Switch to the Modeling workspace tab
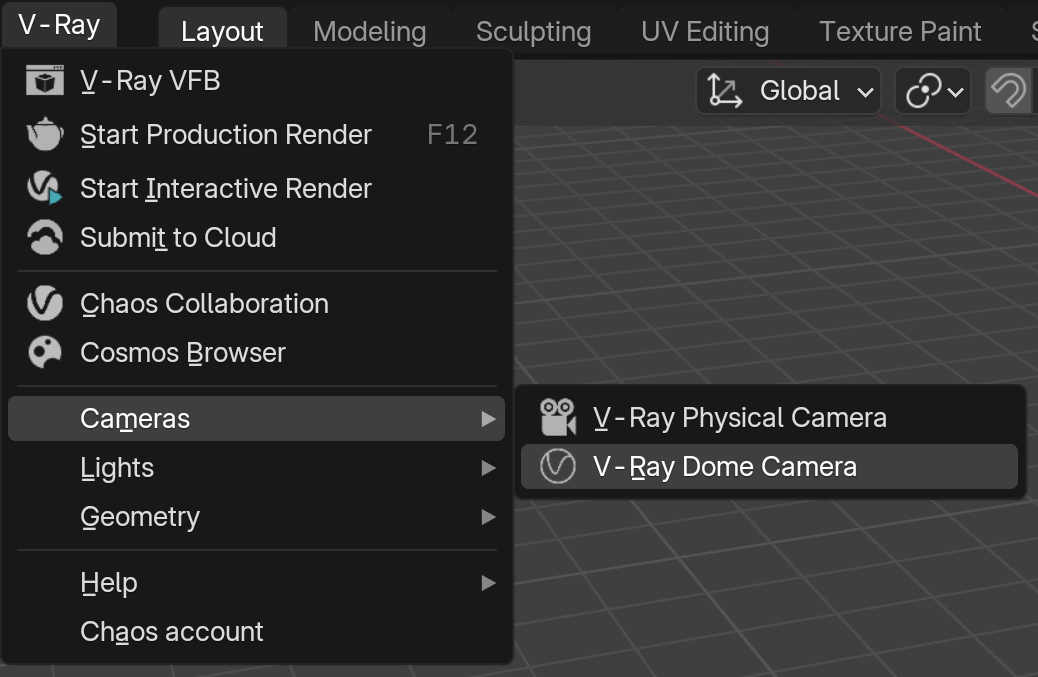The height and width of the screenshot is (677, 1038). click(369, 31)
